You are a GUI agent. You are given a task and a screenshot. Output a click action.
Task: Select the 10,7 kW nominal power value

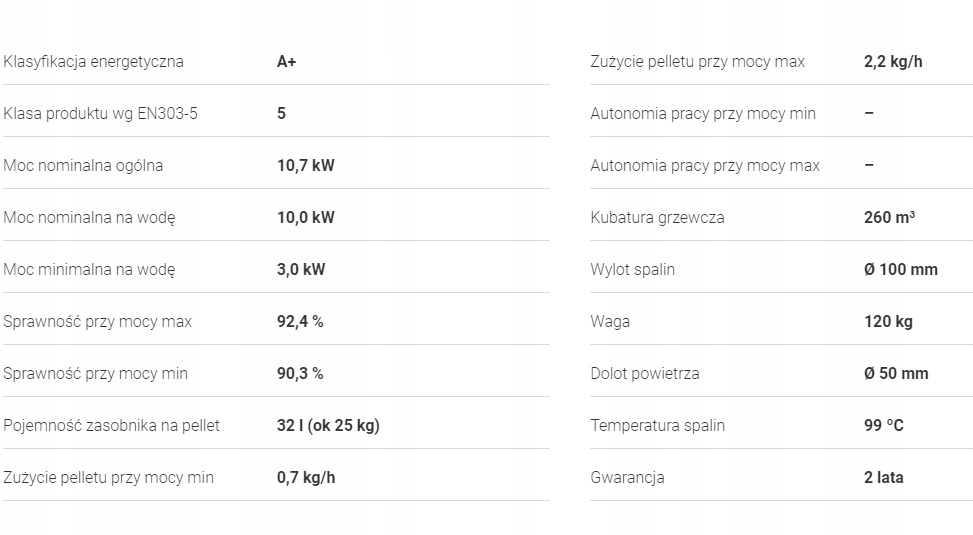[x=305, y=166]
